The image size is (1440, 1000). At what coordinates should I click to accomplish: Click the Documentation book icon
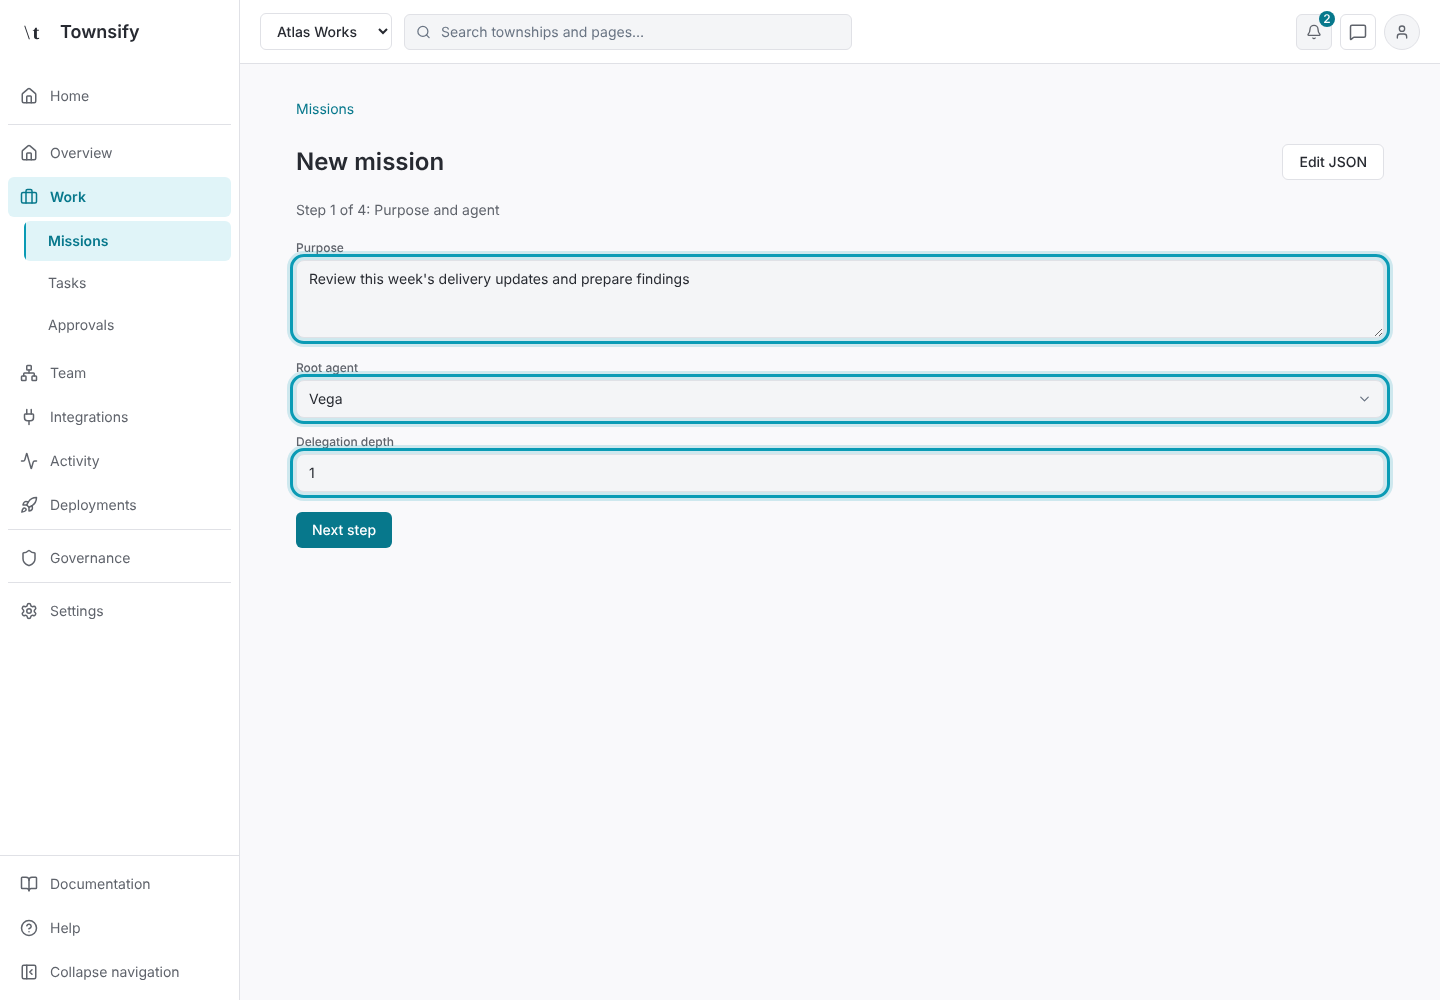(29, 884)
